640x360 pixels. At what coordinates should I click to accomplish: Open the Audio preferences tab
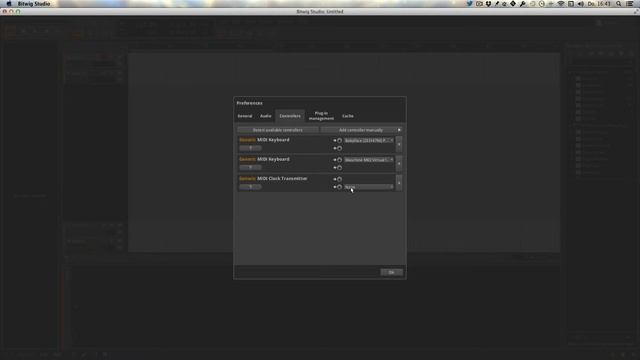[x=266, y=116]
